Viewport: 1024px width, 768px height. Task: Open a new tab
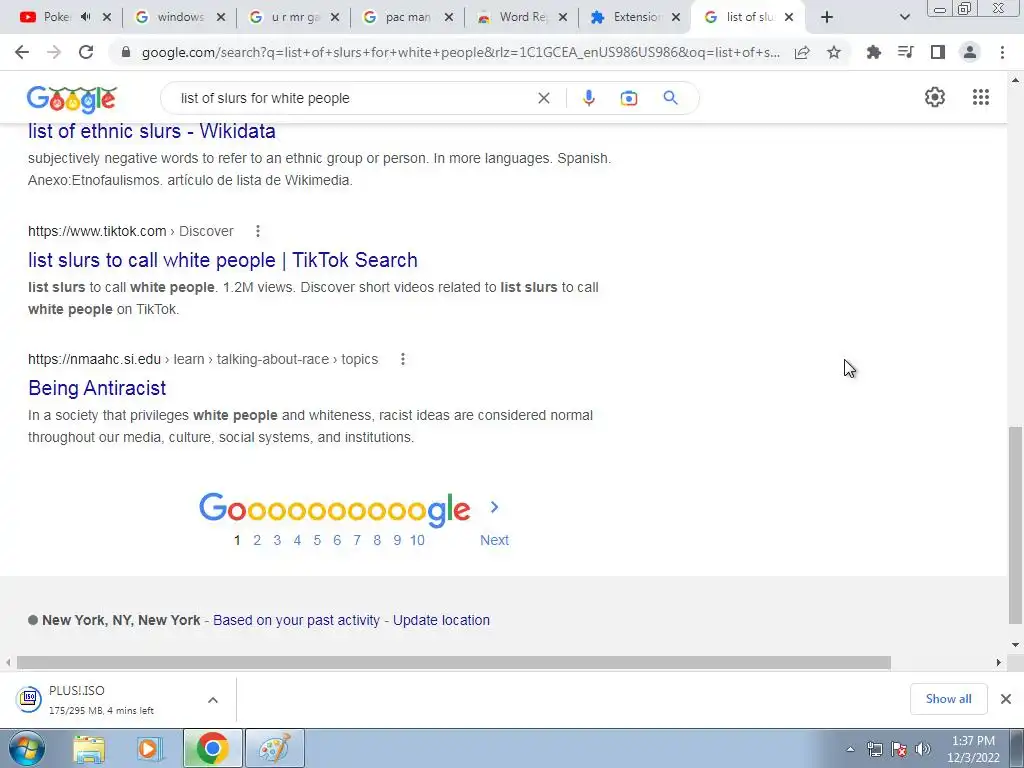(827, 17)
